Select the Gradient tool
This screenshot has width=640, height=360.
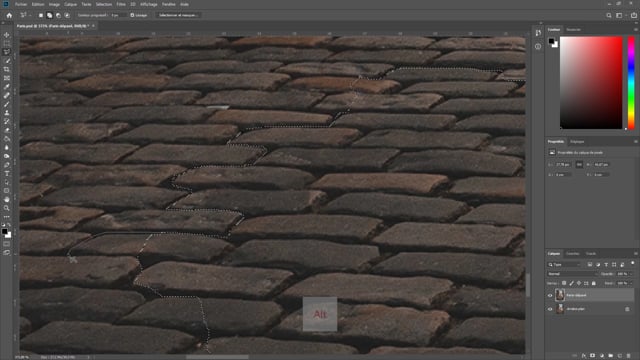coord(7,139)
